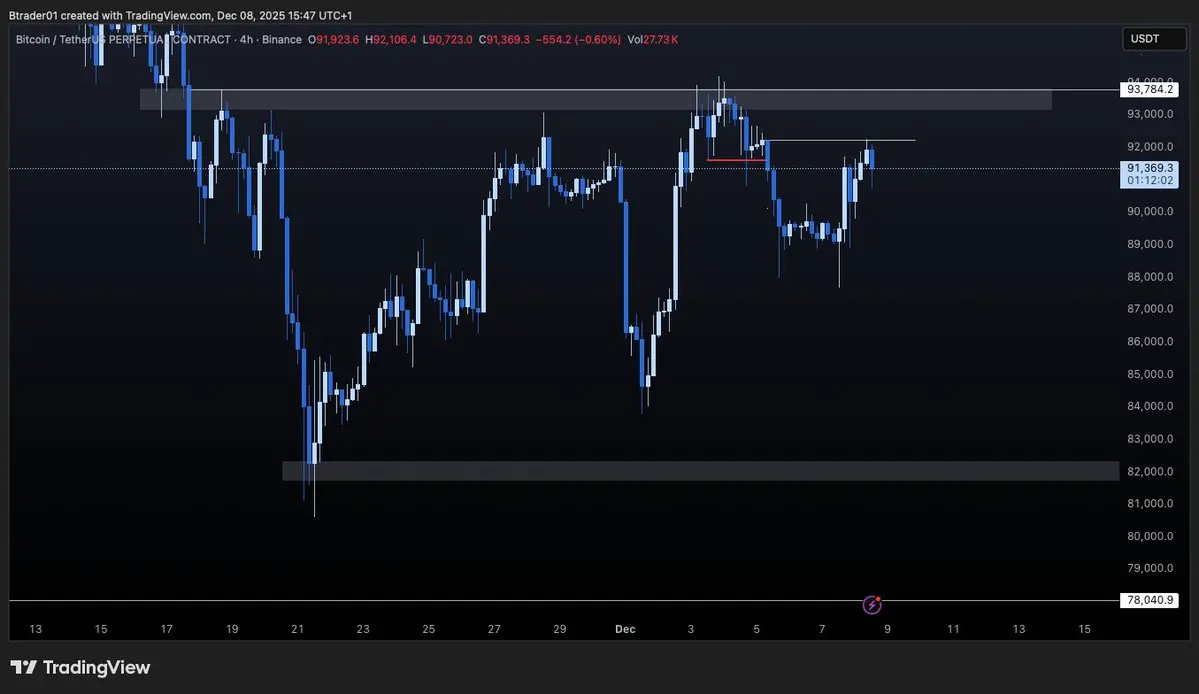Click the 5 date on time axis

[757, 629]
